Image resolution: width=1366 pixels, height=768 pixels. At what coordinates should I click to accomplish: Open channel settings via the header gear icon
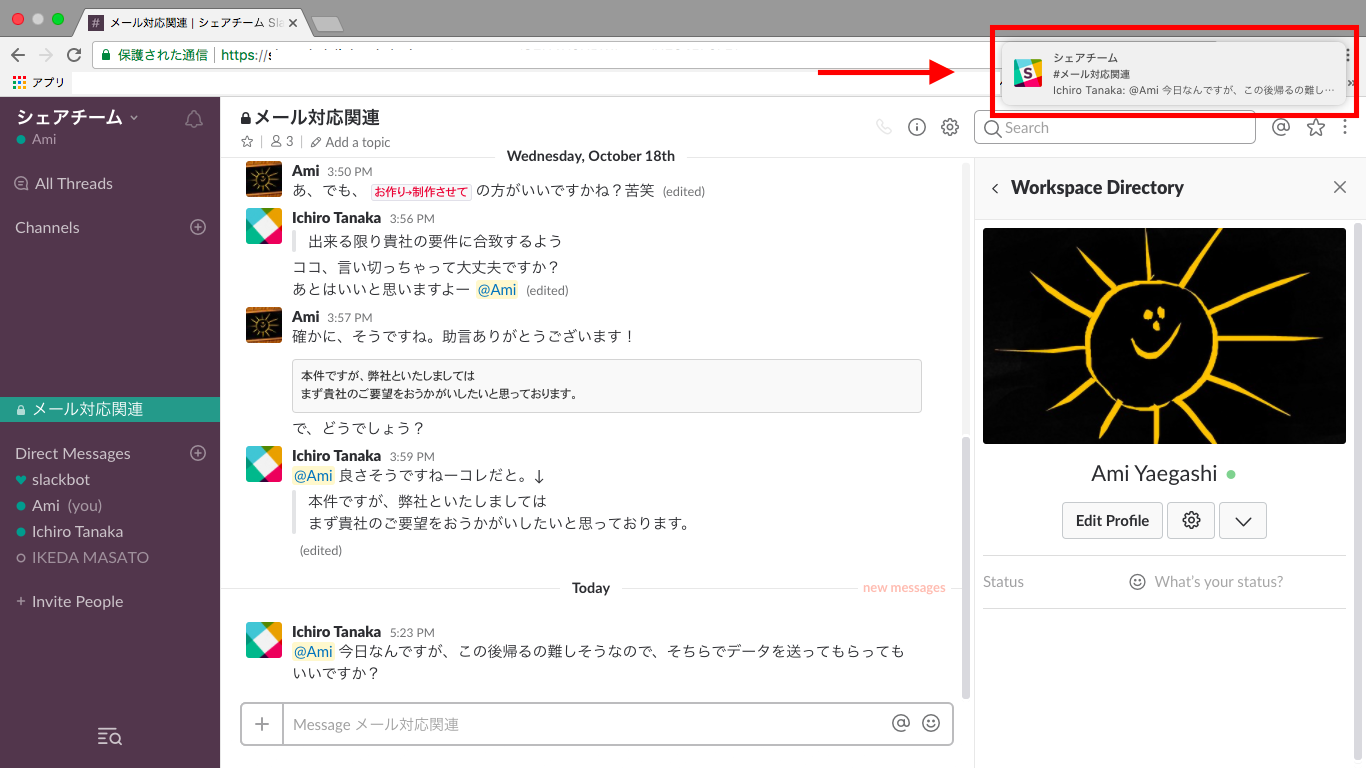(949, 127)
